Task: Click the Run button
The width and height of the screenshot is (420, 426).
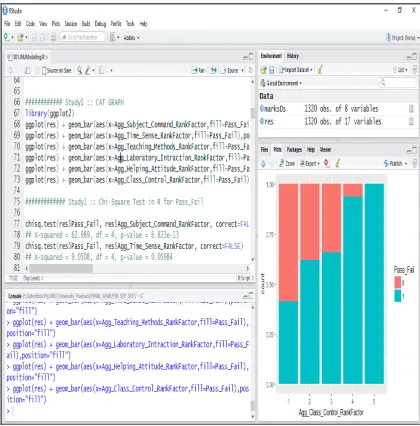Action: [198, 70]
